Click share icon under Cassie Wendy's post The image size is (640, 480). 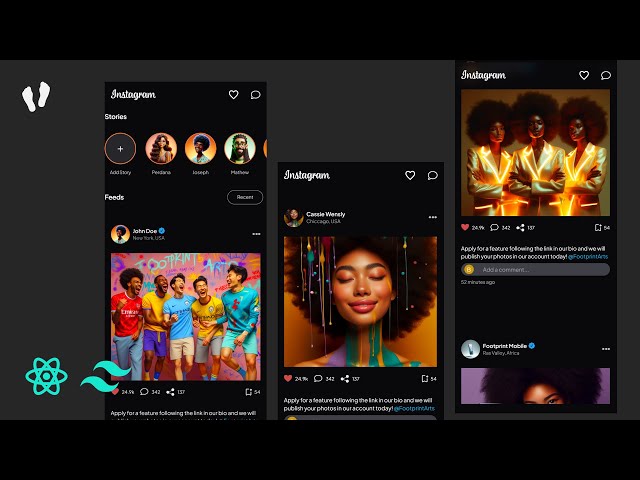coord(345,379)
